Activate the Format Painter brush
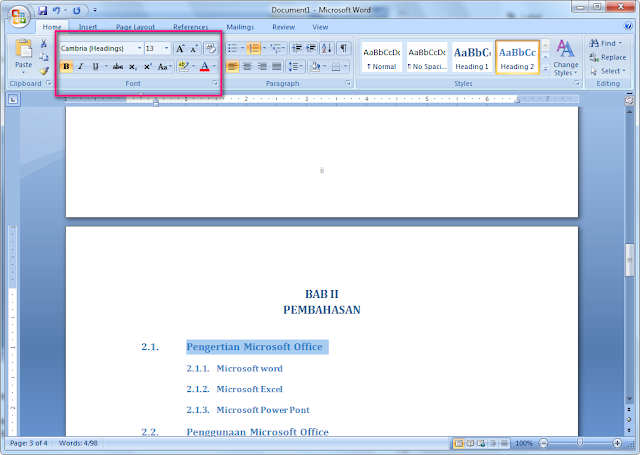The height and width of the screenshot is (455, 640). pyautogui.click(x=44, y=71)
